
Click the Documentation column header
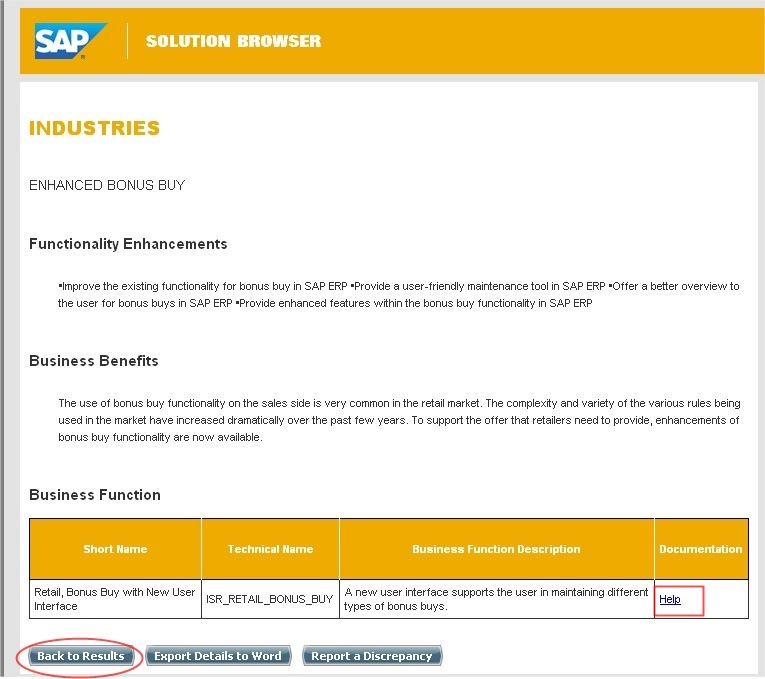pyautogui.click(x=701, y=549)
